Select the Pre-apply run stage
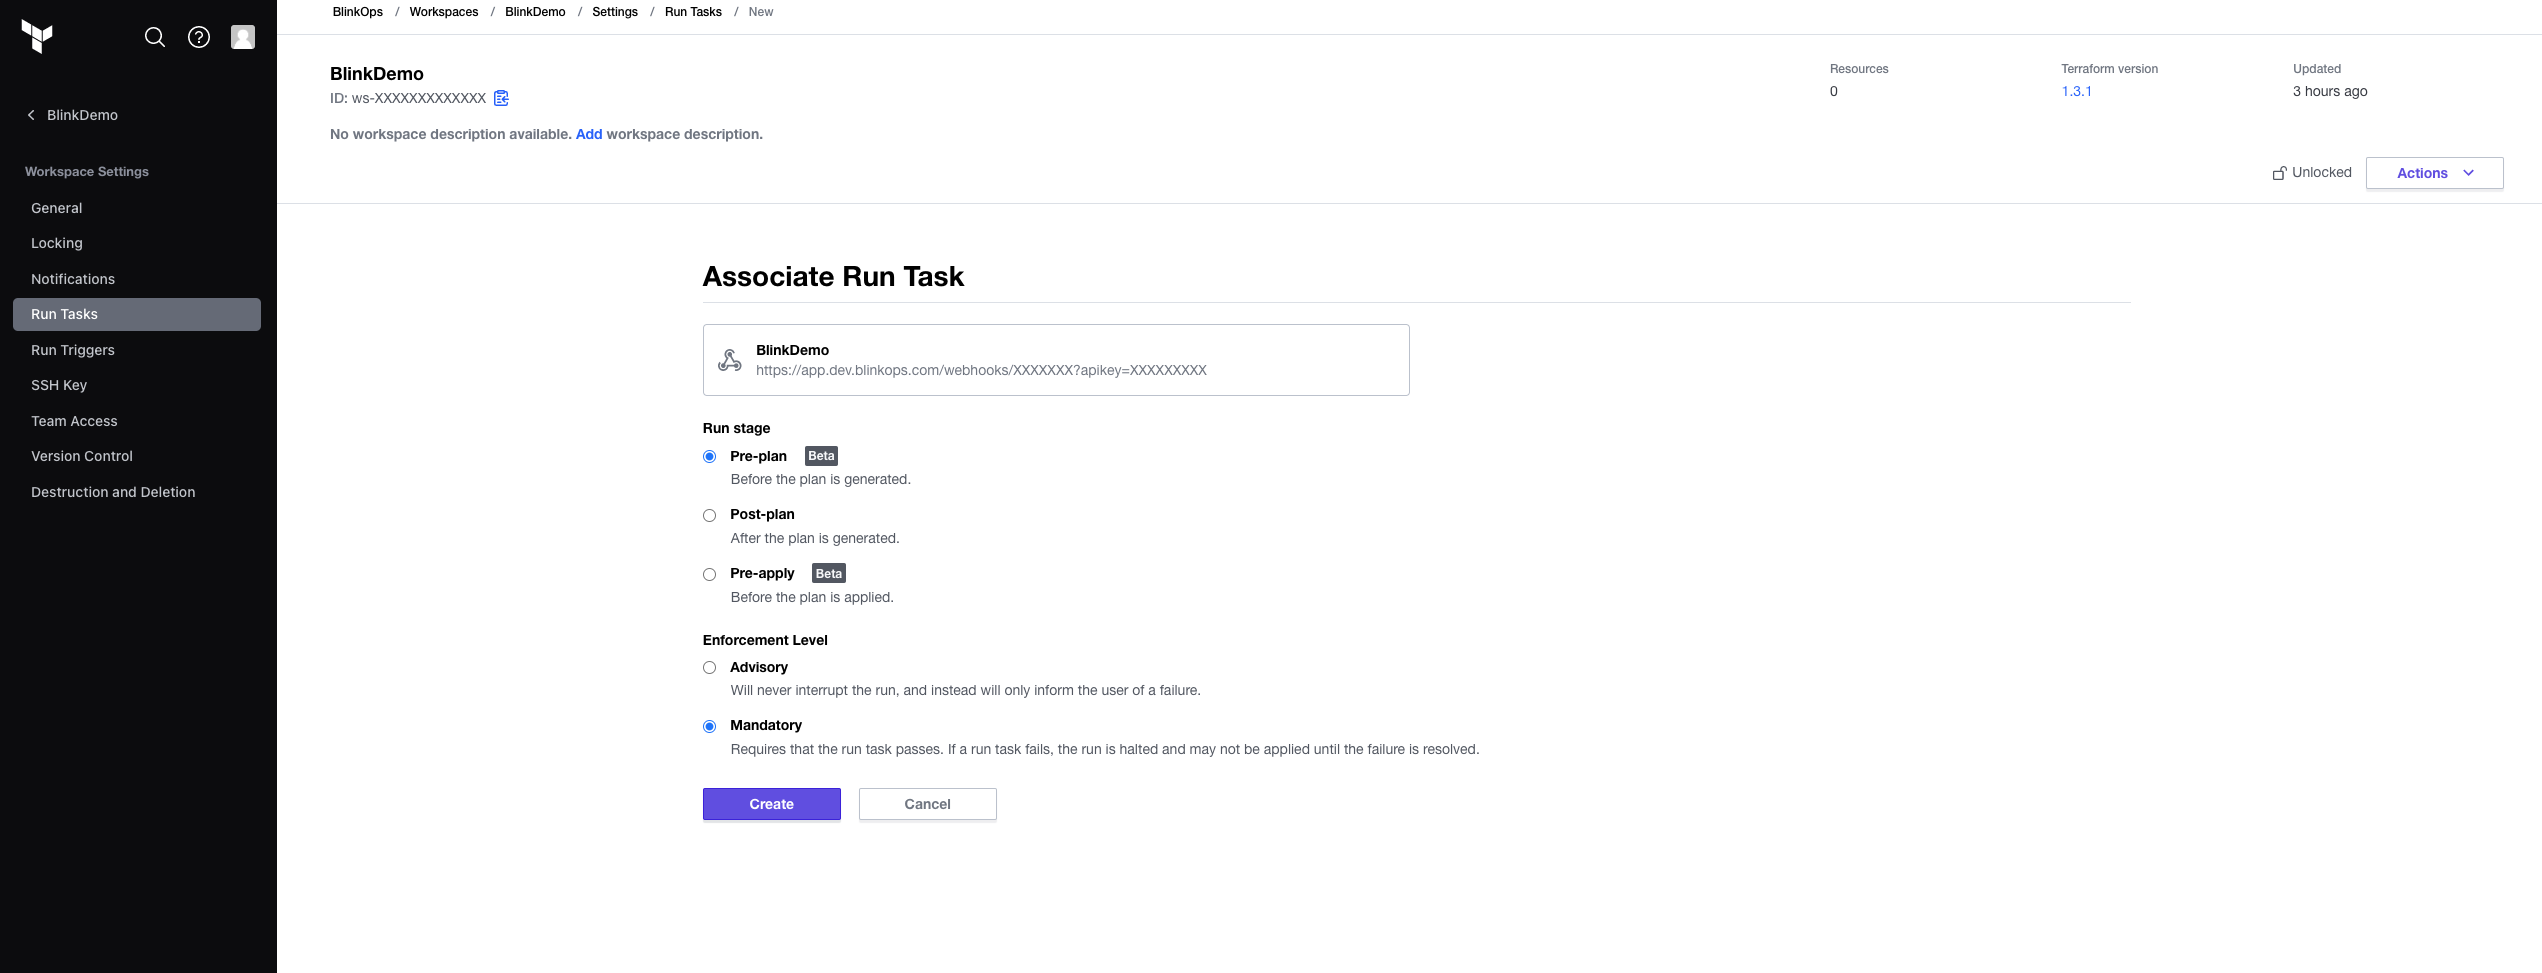Viewport: 2542px width, 973px height. (709, 574)
